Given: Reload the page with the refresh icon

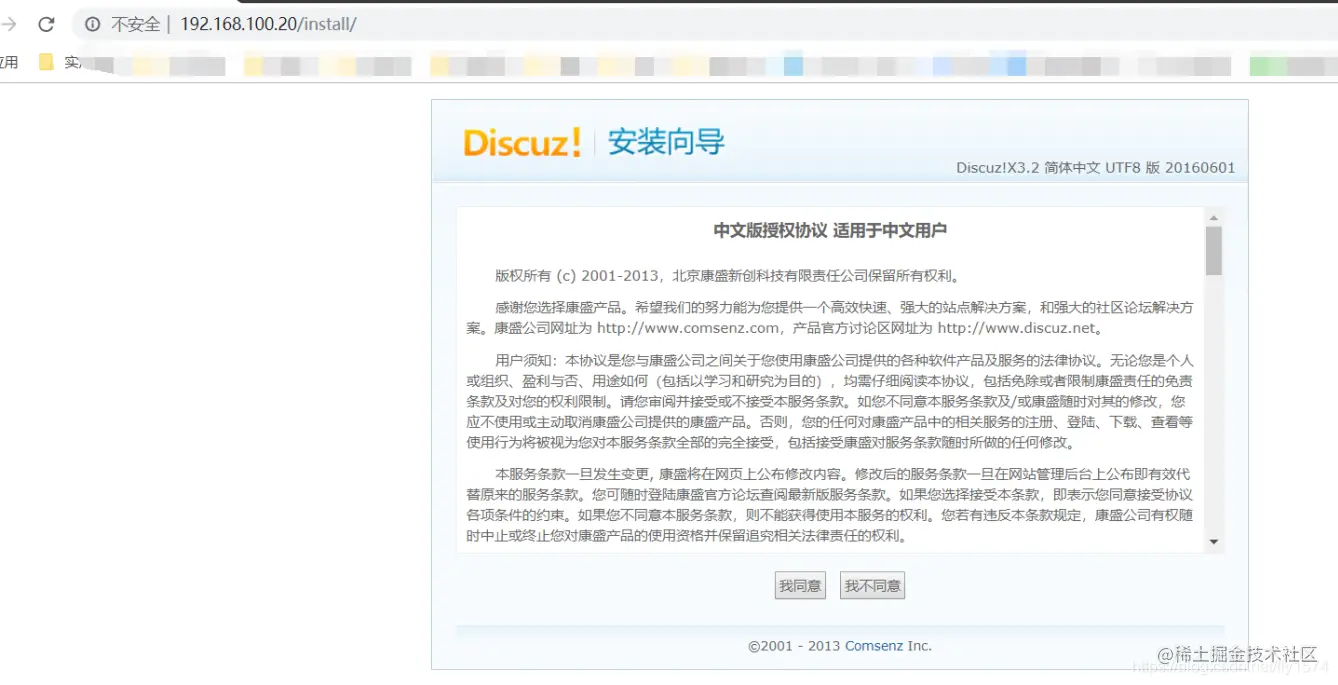Looking at the screenshot, I should tap(46, 24).
